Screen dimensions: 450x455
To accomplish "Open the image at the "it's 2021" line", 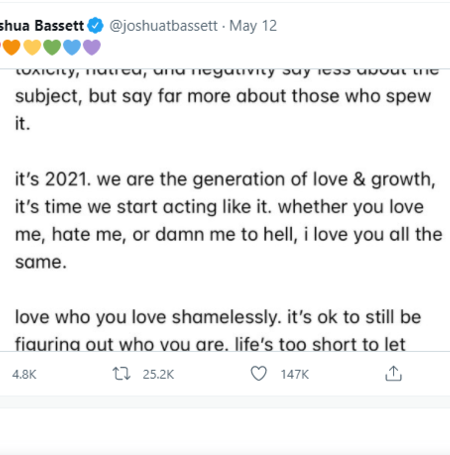I will (225, 180).
